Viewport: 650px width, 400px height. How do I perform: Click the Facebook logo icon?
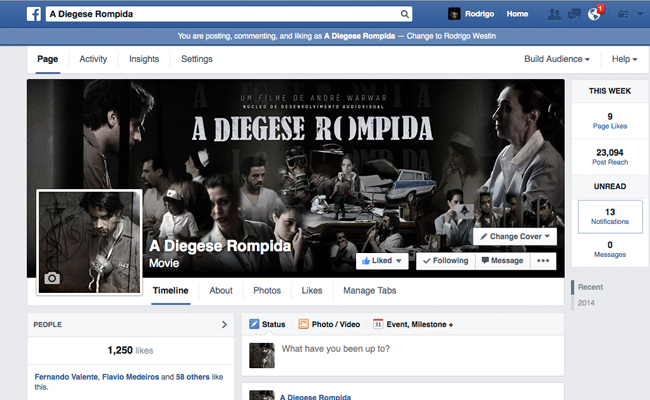(x=34, y=14)
